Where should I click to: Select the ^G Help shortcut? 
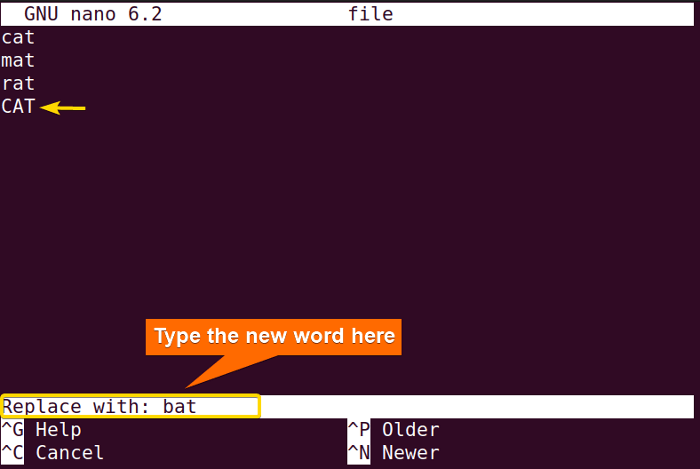[x=42, y=430]
